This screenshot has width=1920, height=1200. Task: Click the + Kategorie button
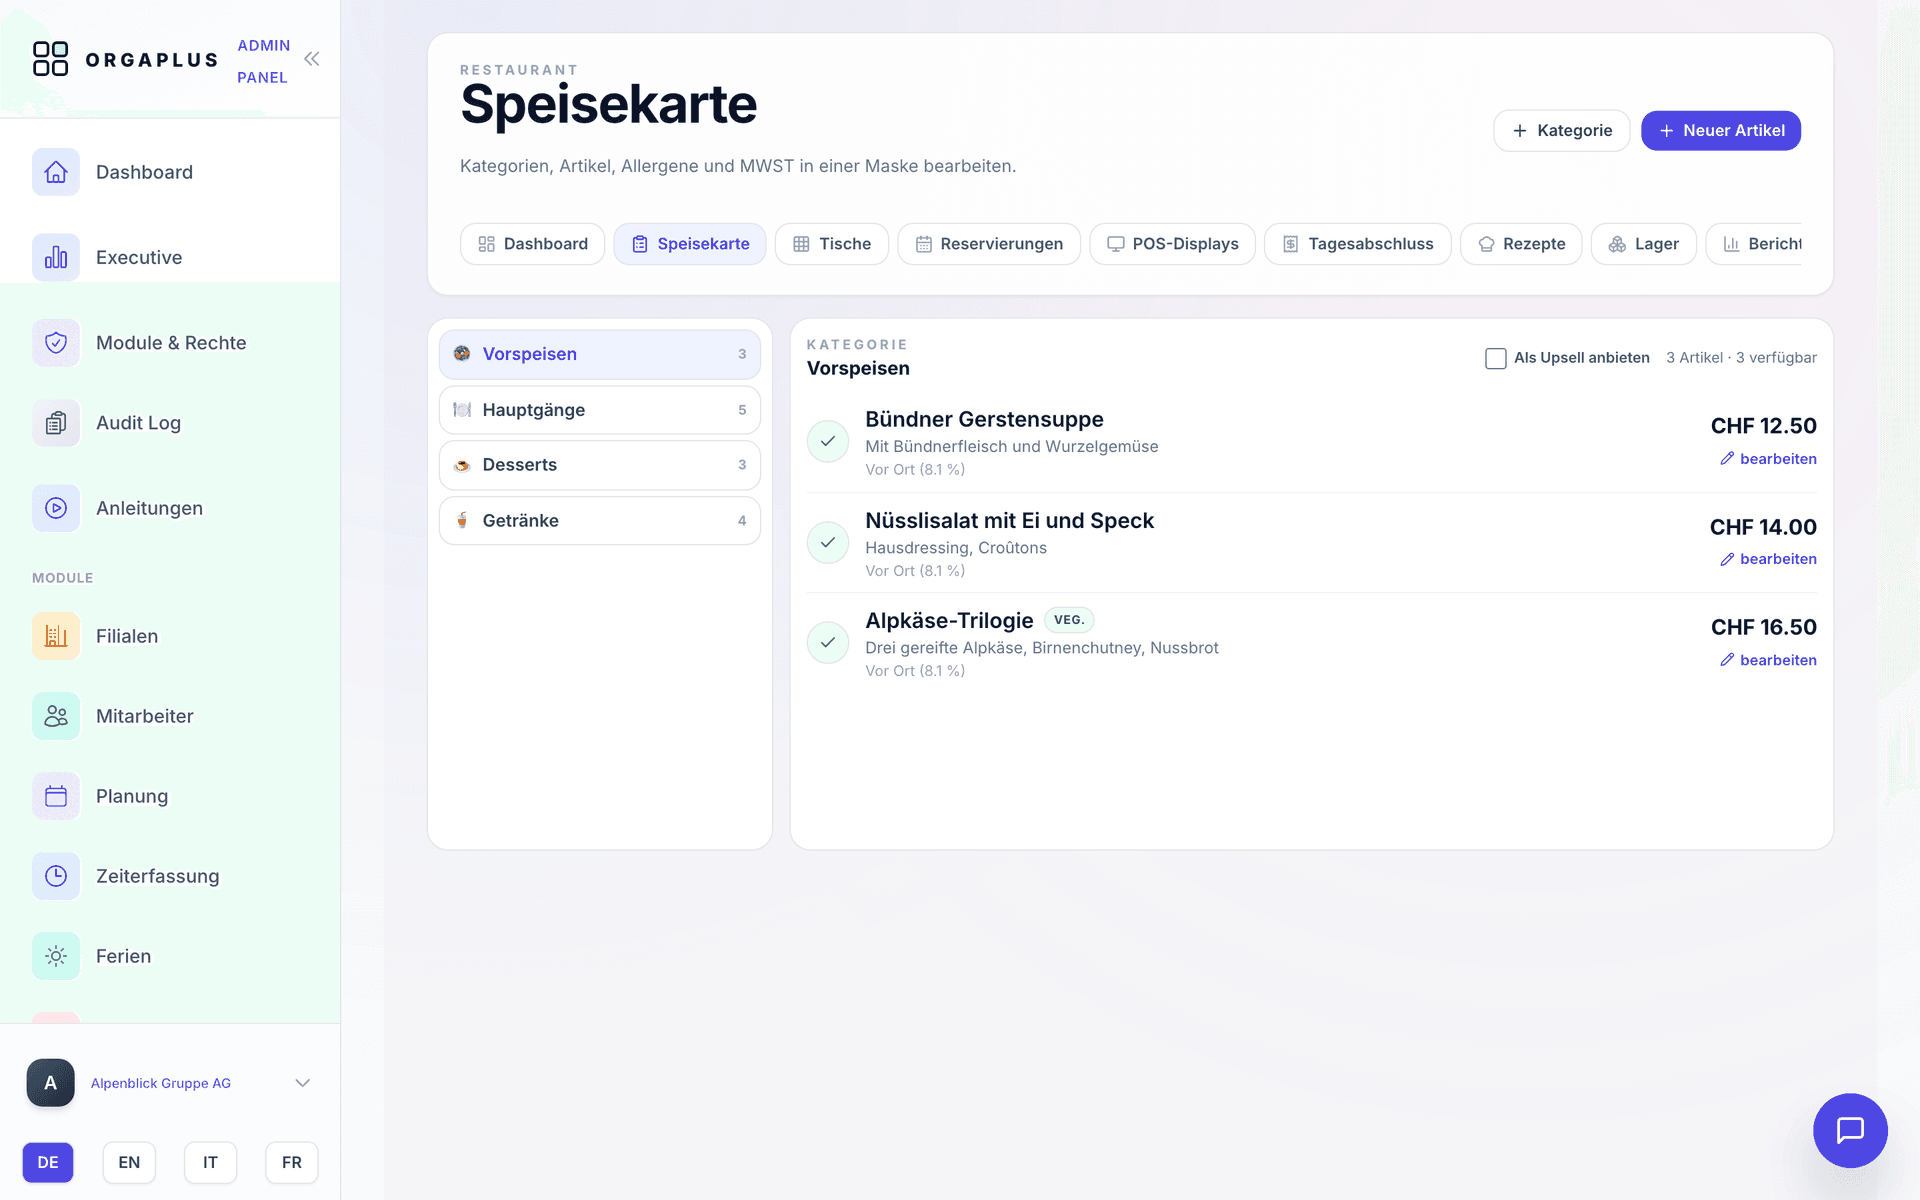(1562, 131)
